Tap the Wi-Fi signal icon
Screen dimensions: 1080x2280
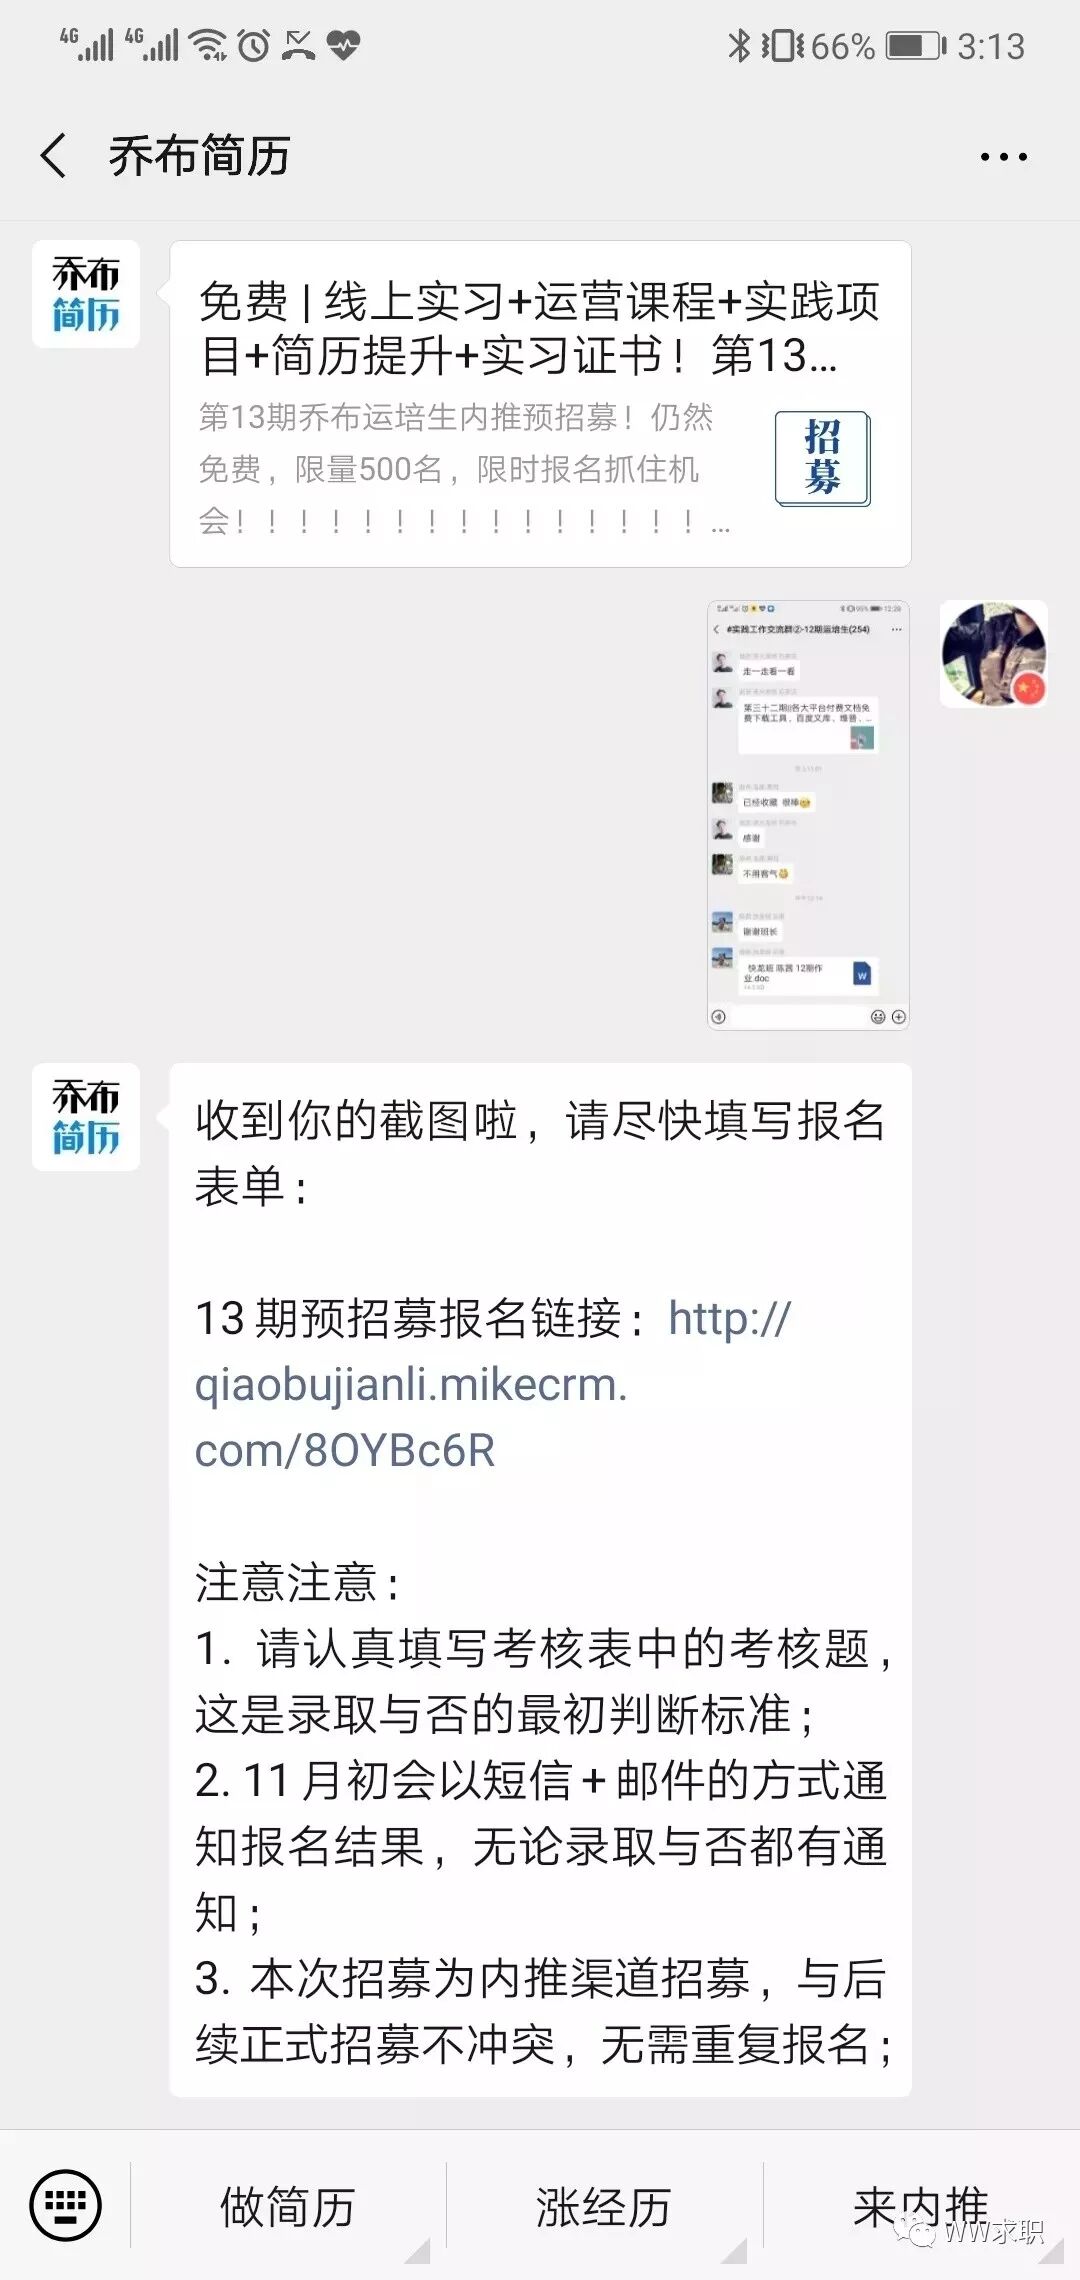point(209,45)
